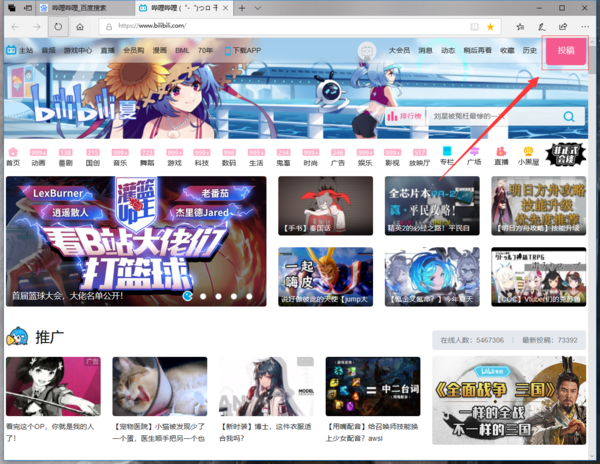
Task: Select the 音乐 category
Action: point(120,157)
